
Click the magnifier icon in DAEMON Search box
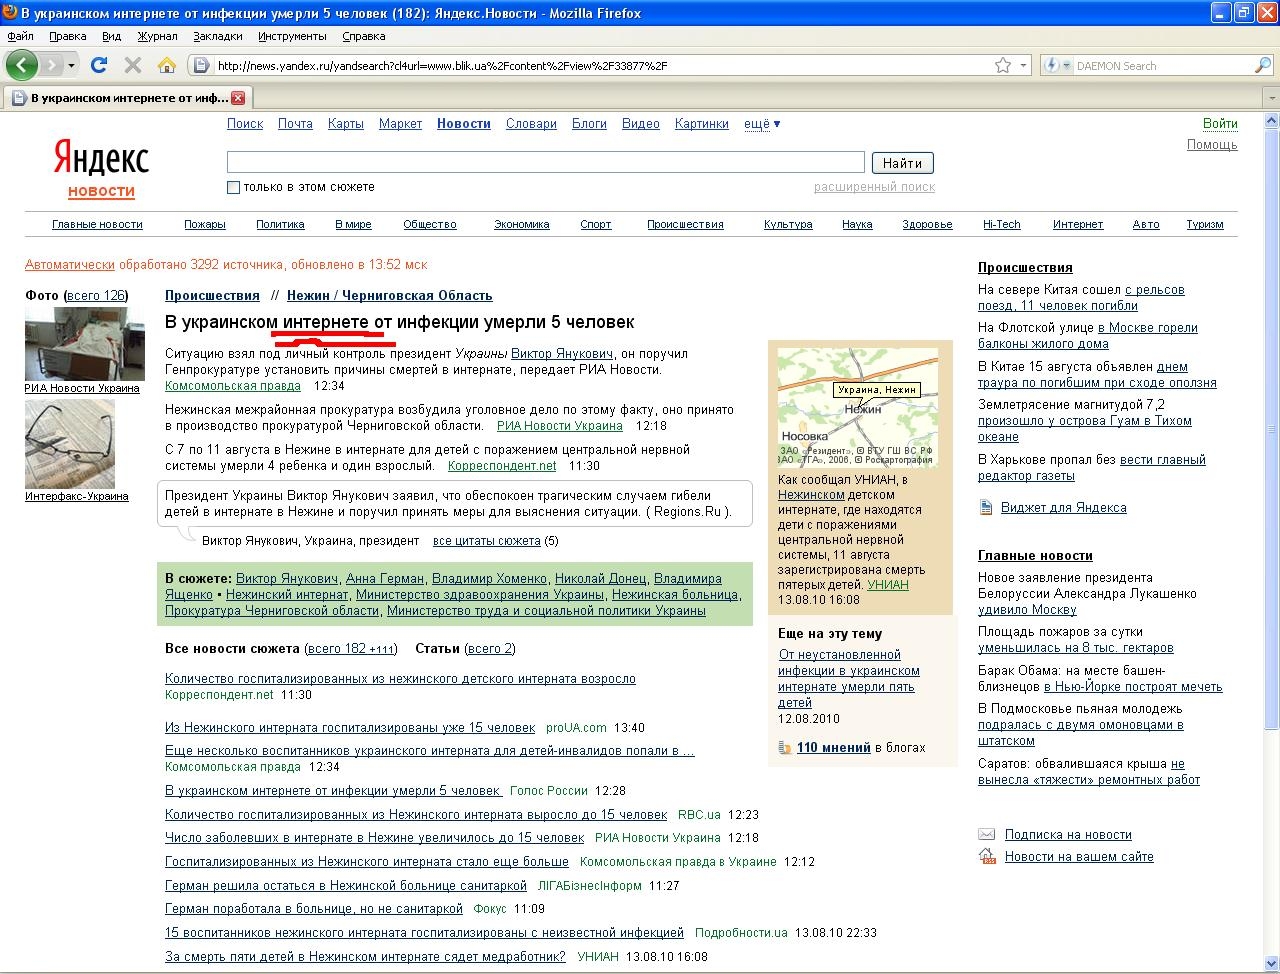(1262, 65)
